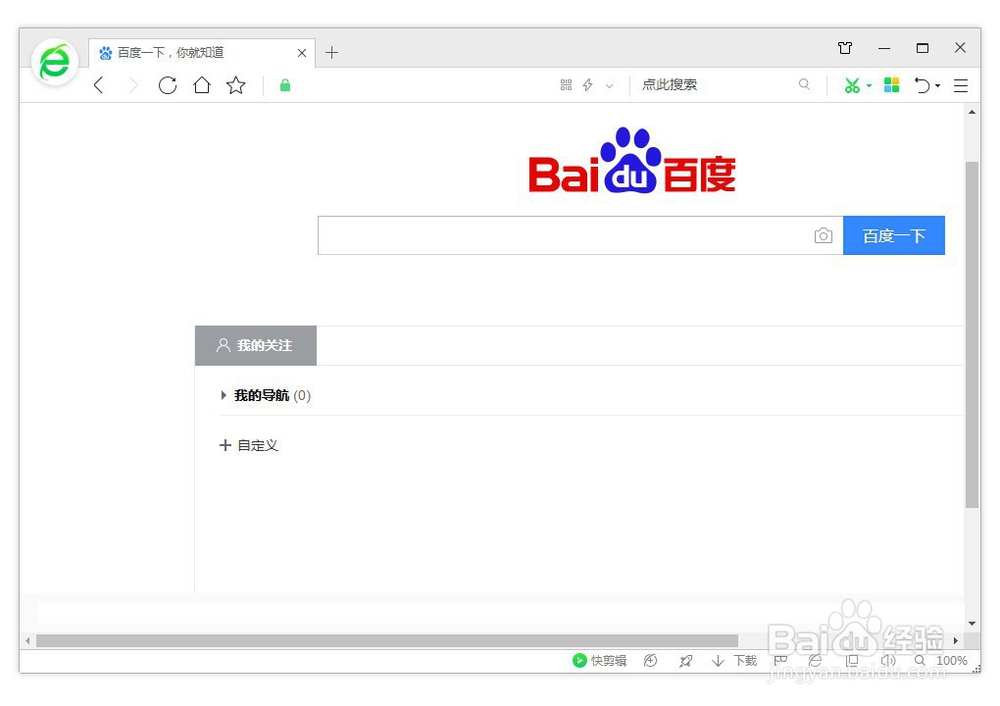Reload the page with refresh icon
This screenshot has width=1000, height=706.
coord(167,85)
